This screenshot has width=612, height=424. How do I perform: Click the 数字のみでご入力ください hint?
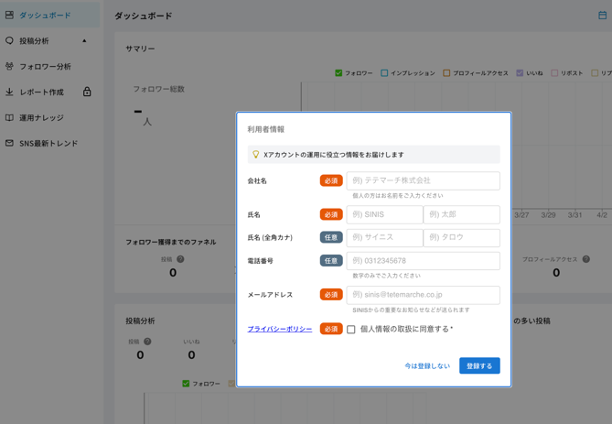click(386, 276)
